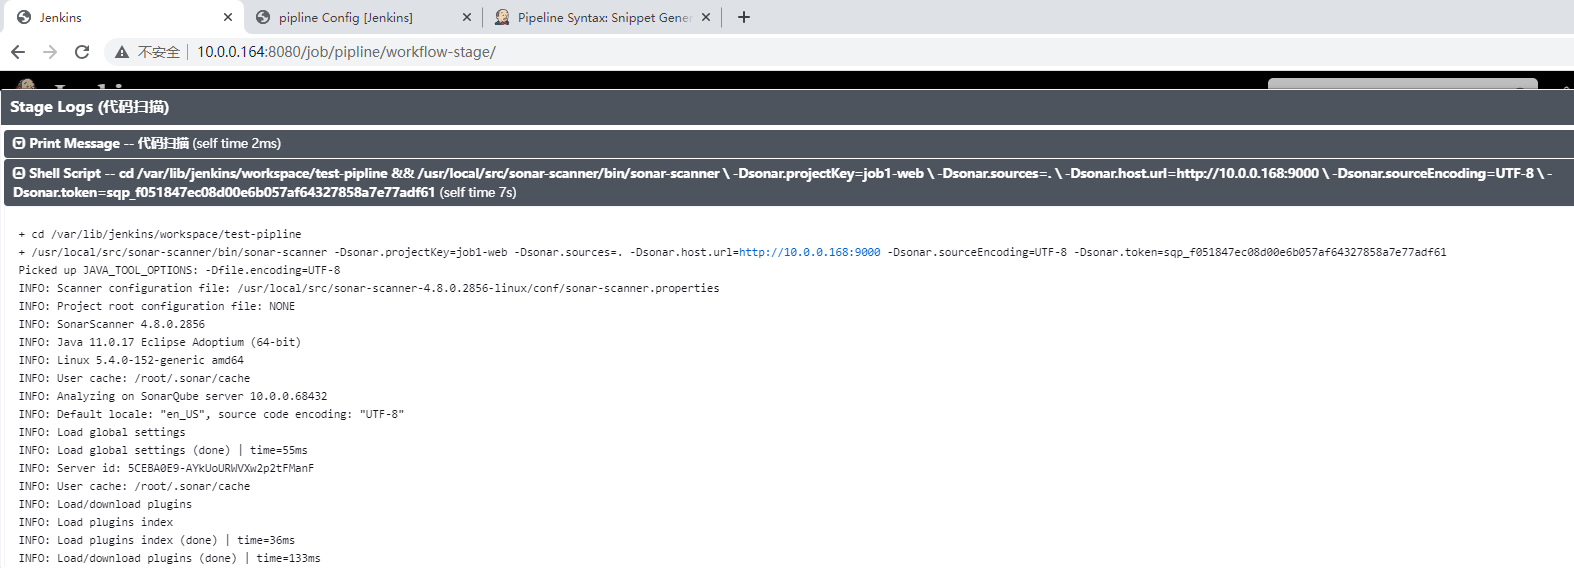The width and height of the screenshot is (1574, 568).
Task: Open the http://10.0.0.168:9000 link in log
Action: click(809, 252)
